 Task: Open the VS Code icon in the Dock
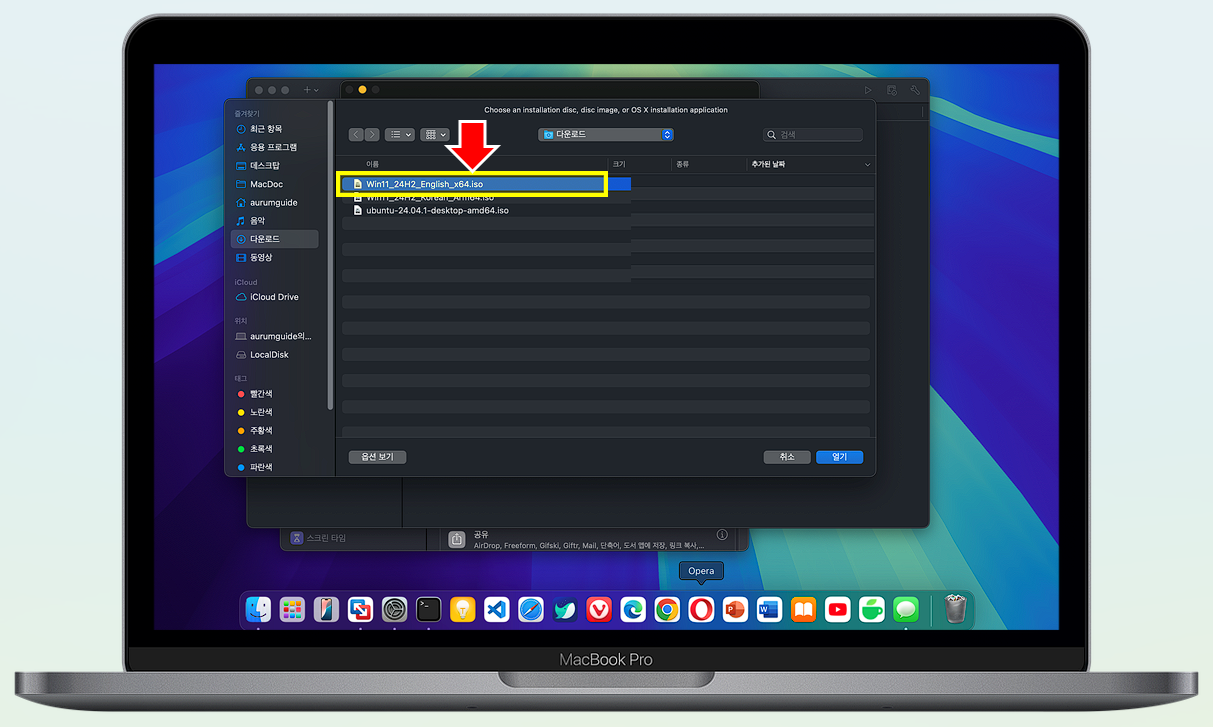pos(496,609)
